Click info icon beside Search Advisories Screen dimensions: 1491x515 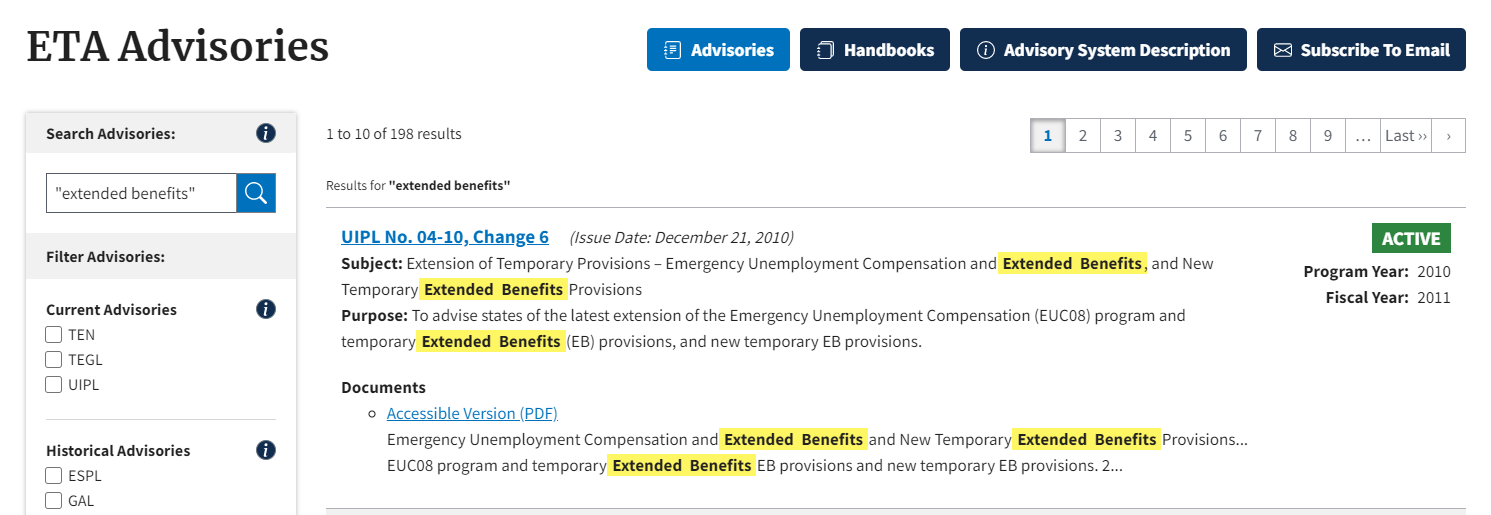(x=265, y=133)
